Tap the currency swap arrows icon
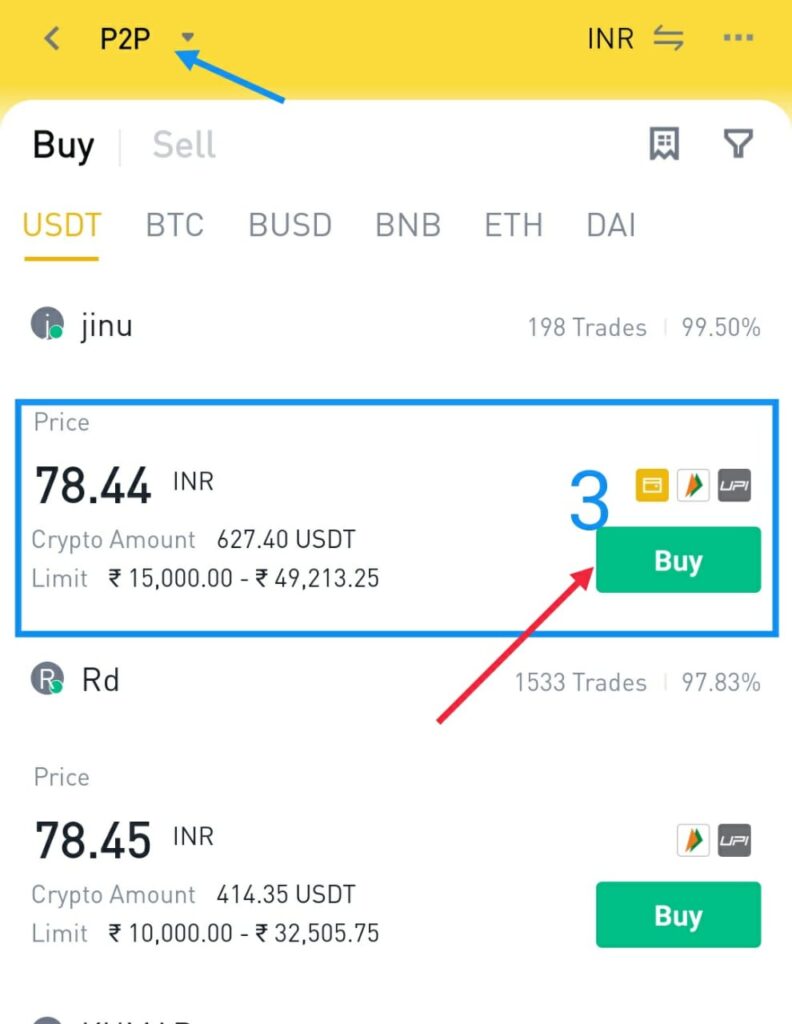The image size is (792, 1024). click(669, 39)
